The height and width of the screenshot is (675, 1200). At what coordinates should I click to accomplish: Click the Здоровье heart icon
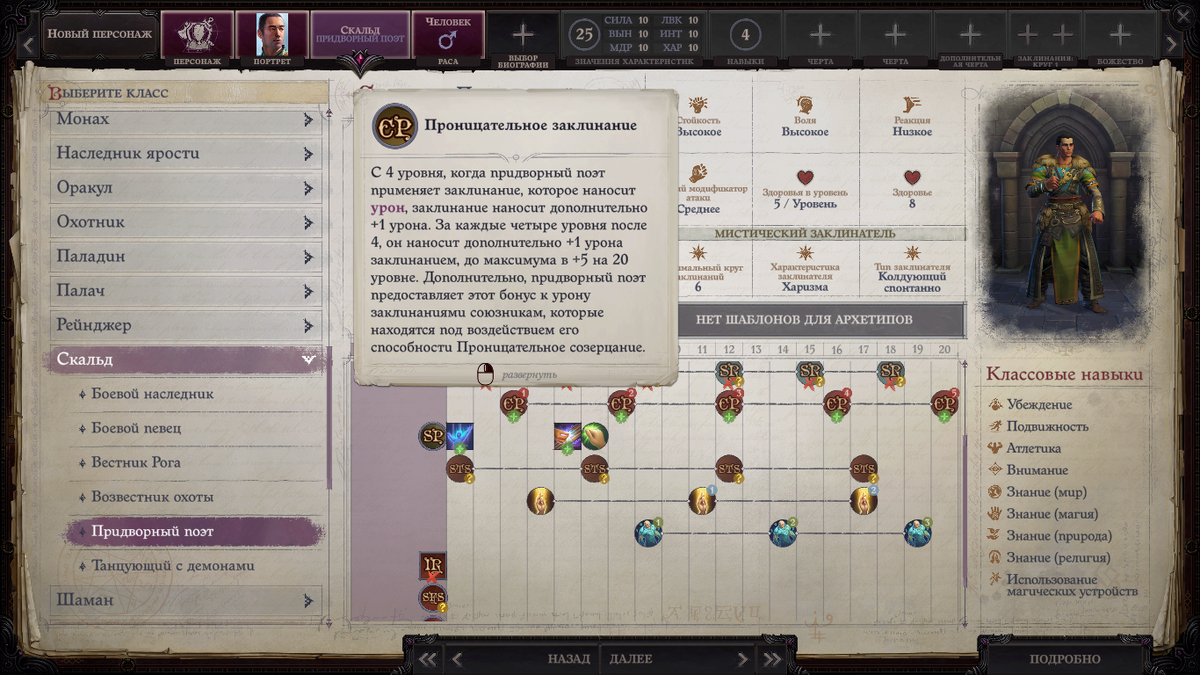click(912, 177)
